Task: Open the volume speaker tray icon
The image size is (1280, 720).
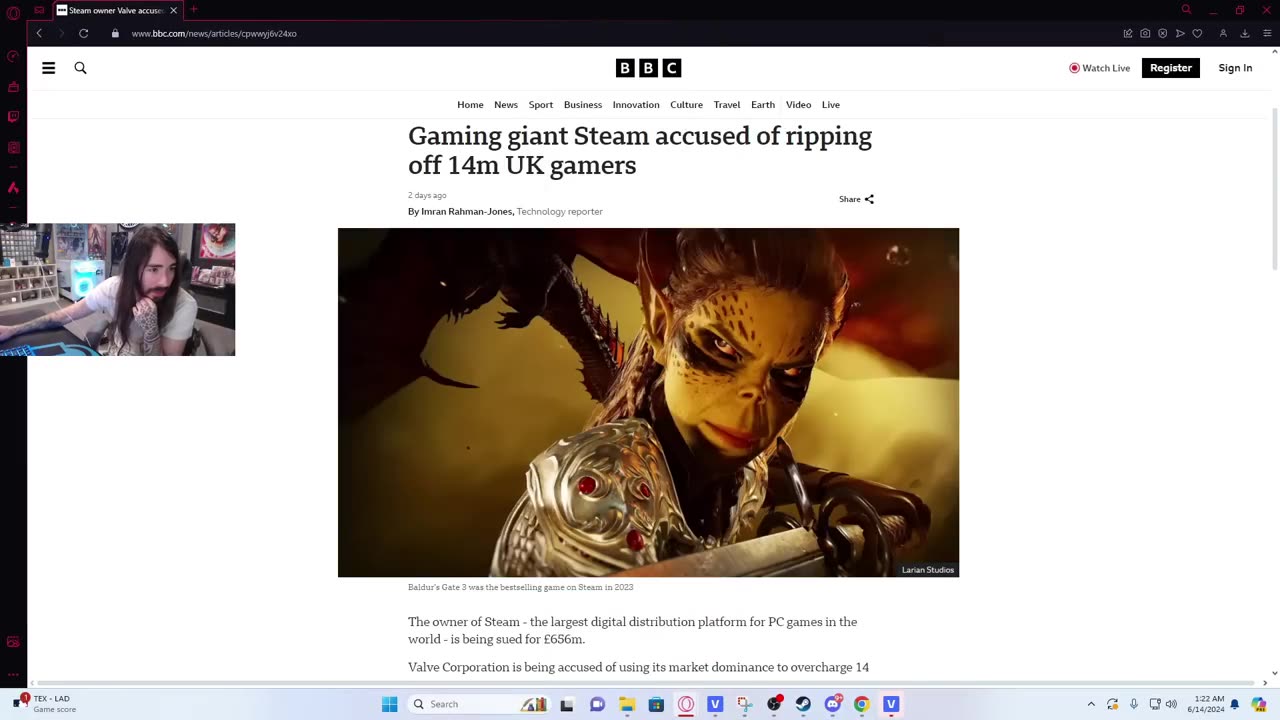Action: pos(1171,704)
